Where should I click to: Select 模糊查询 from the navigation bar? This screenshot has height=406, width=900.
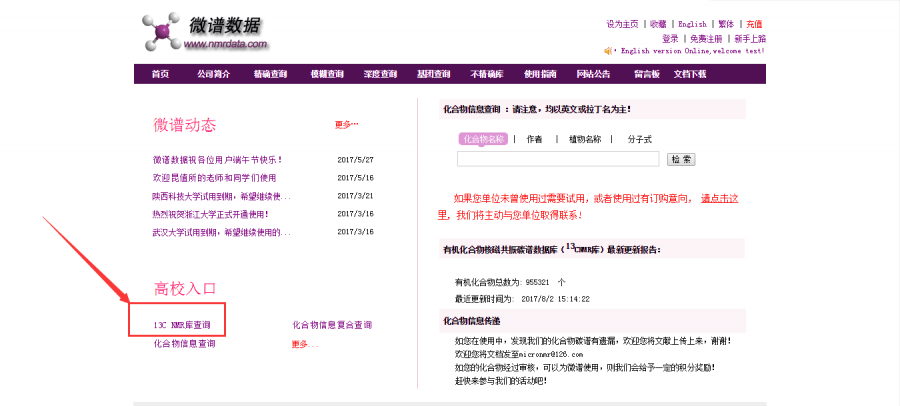(327, 74)
